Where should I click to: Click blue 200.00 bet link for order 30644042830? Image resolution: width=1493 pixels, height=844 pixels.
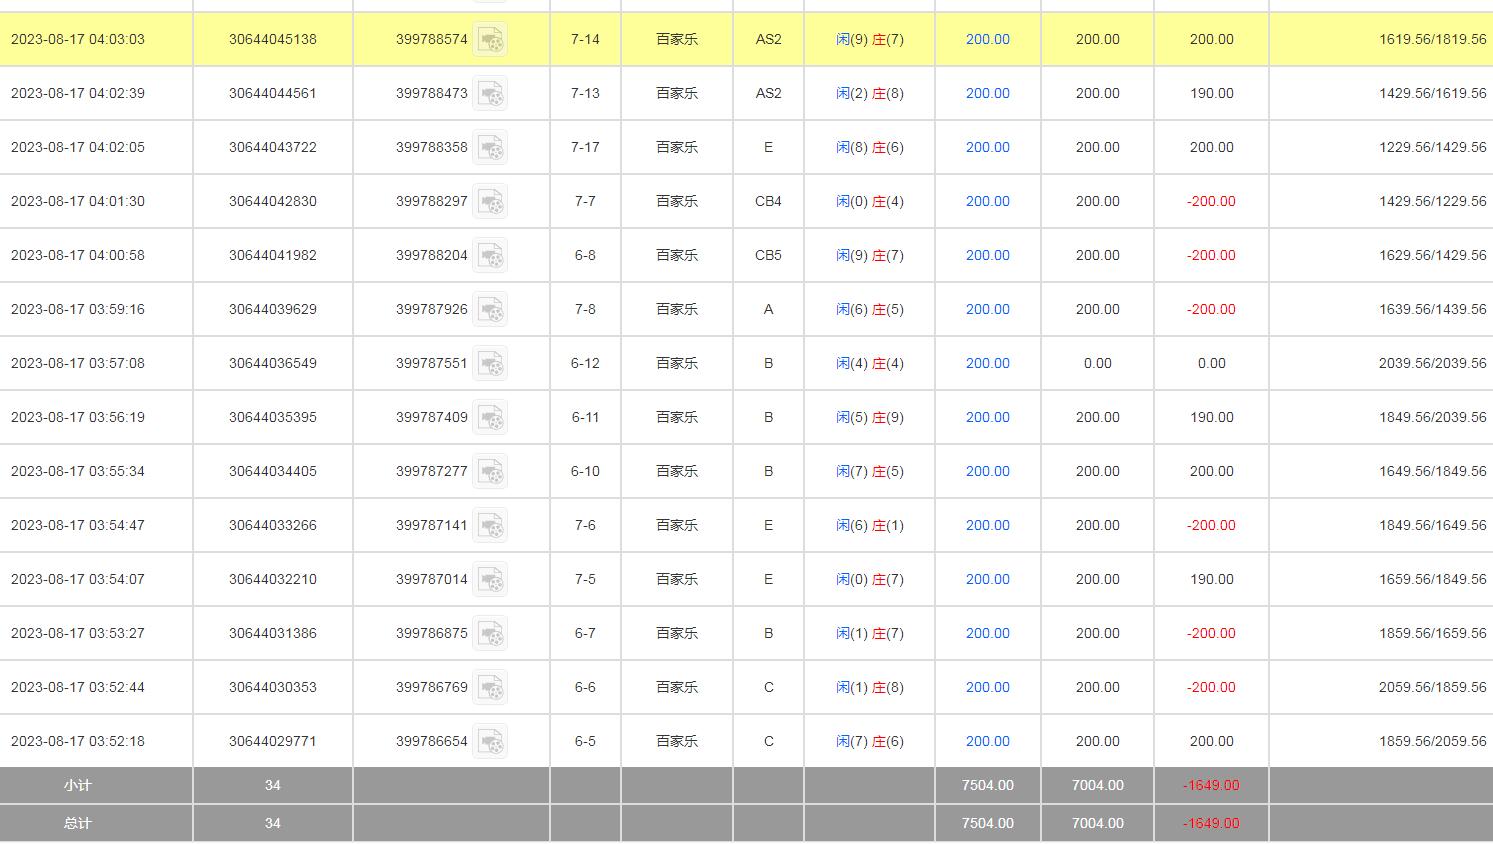[x=988, y=201]
